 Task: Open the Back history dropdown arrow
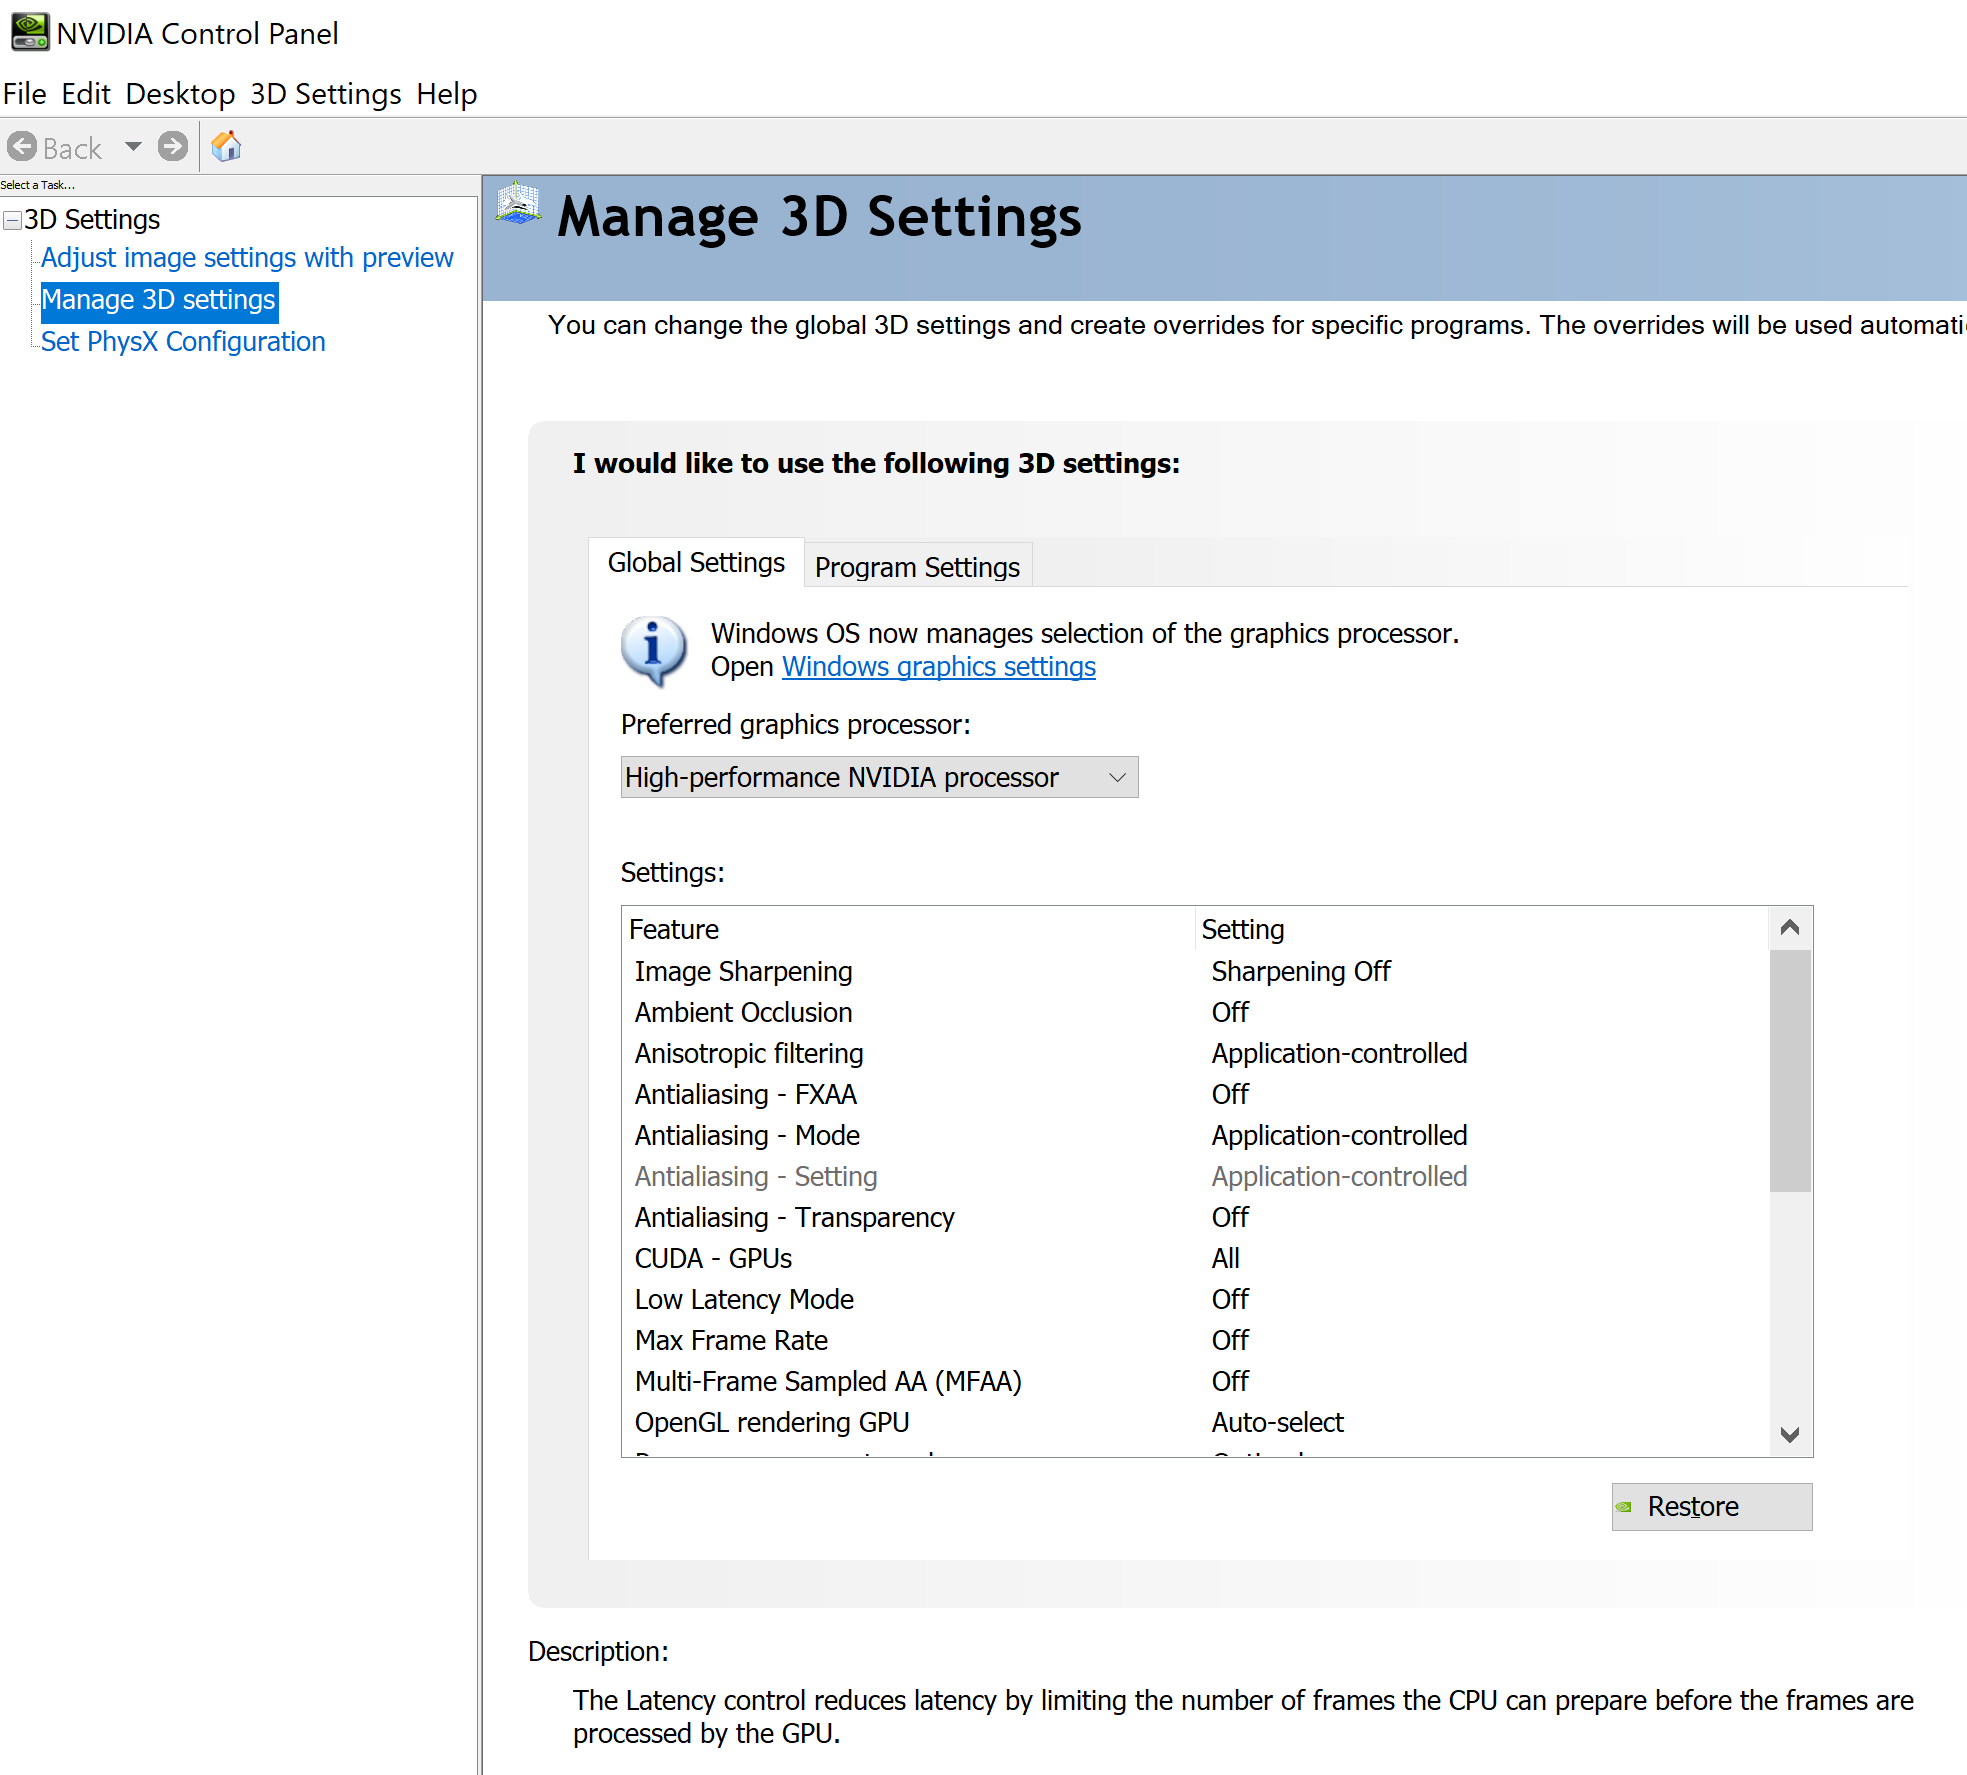click(133, 147)
